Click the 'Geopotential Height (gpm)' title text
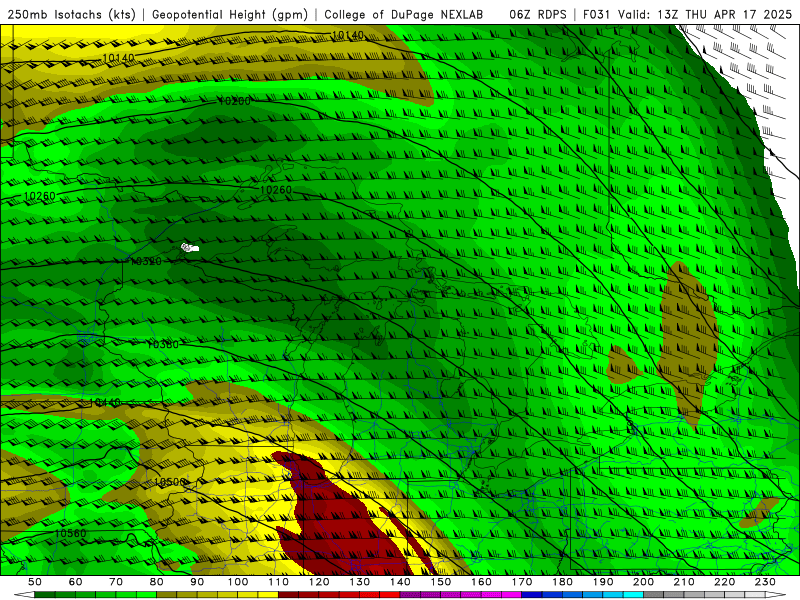800x600 pixels. pyautogui.click(x=230, y=14)
